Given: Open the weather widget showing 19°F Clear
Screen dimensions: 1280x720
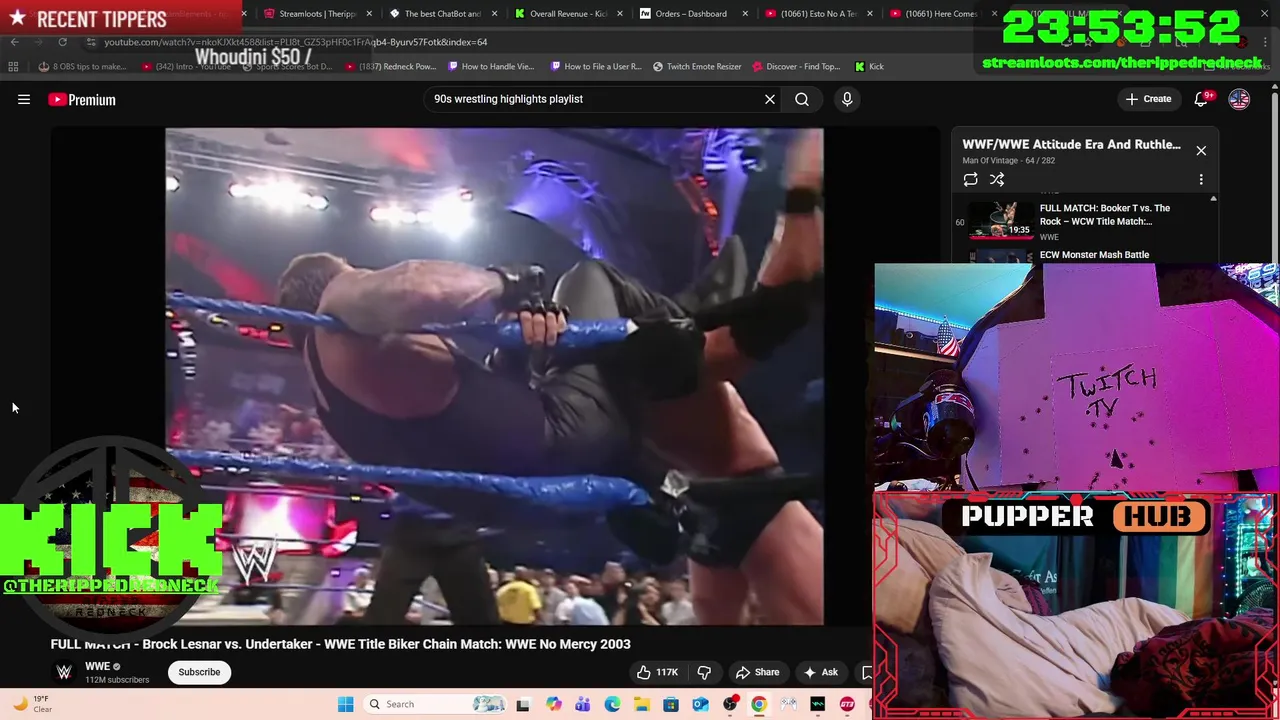Looking at the screenshot, I should (x=30, y=704).
